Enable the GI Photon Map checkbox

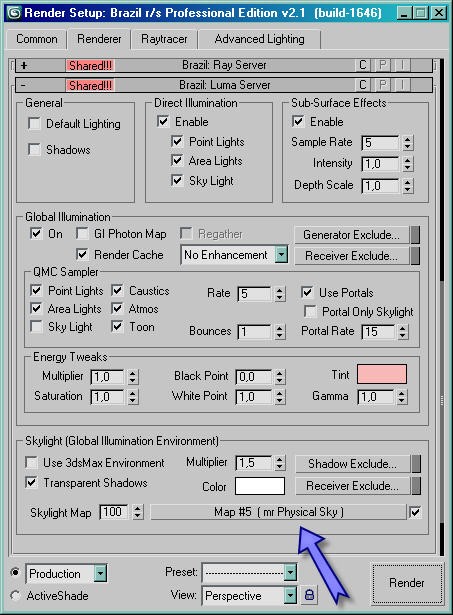coord(82,234)
